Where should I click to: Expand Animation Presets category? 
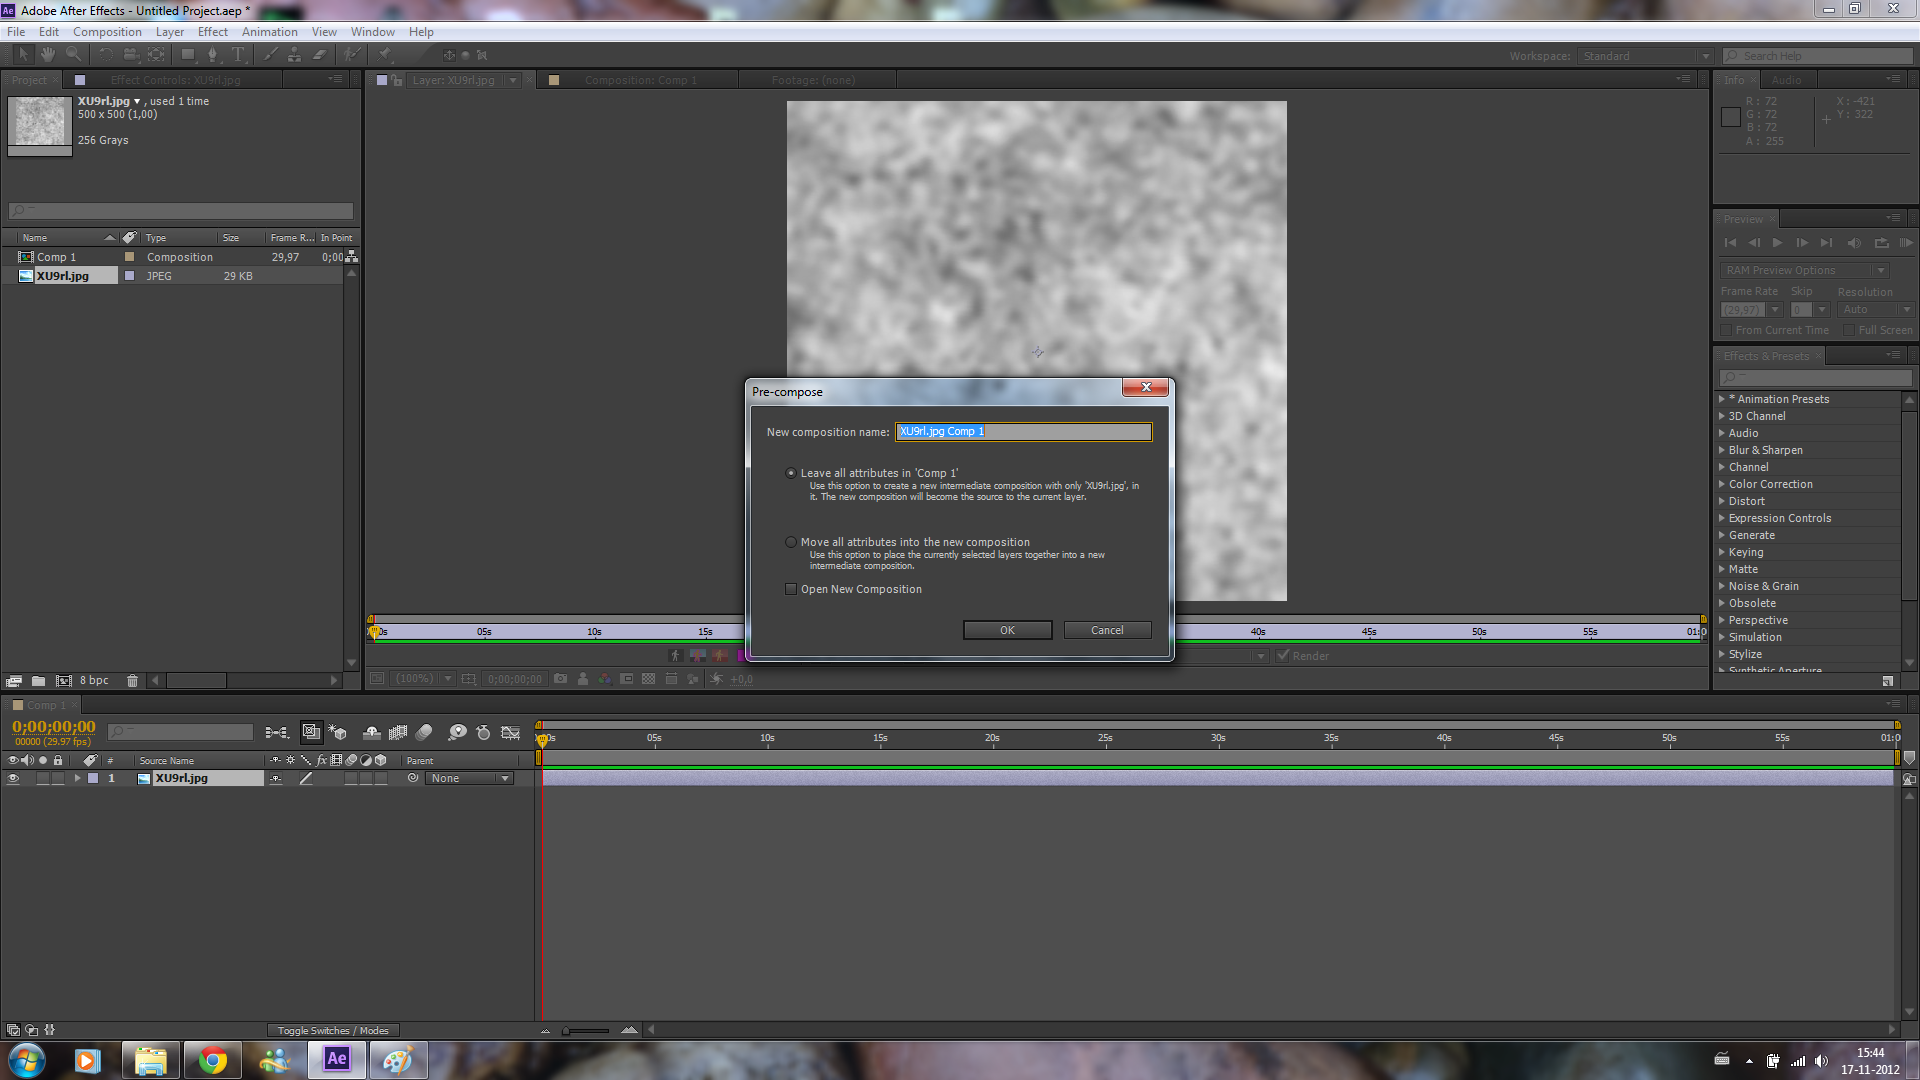pyautogui.click(x=1722, y=399)
